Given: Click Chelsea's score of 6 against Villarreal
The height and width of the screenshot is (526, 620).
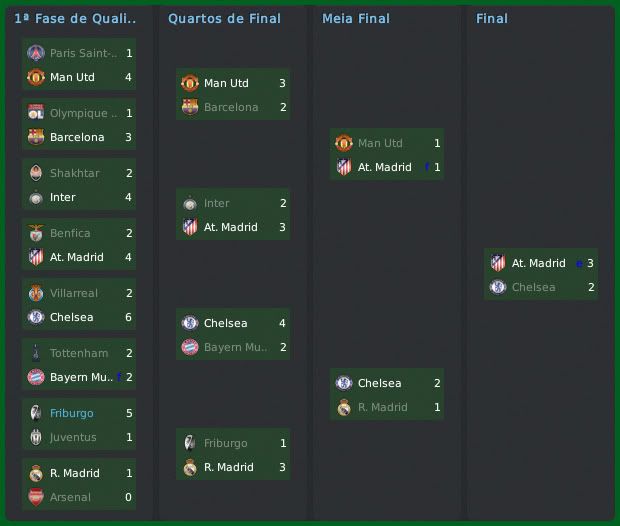Looking at the screenshot, I should [x=129, y=317].
